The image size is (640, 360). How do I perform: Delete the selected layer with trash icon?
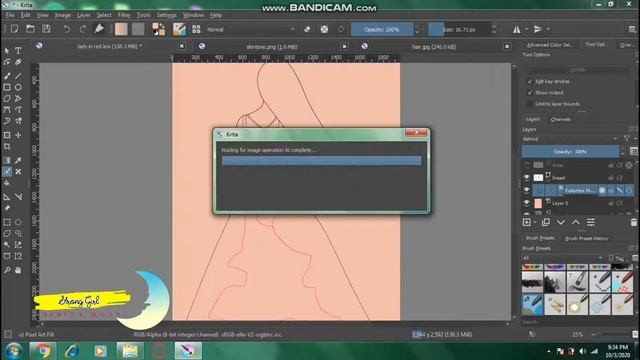click(633, 222)
